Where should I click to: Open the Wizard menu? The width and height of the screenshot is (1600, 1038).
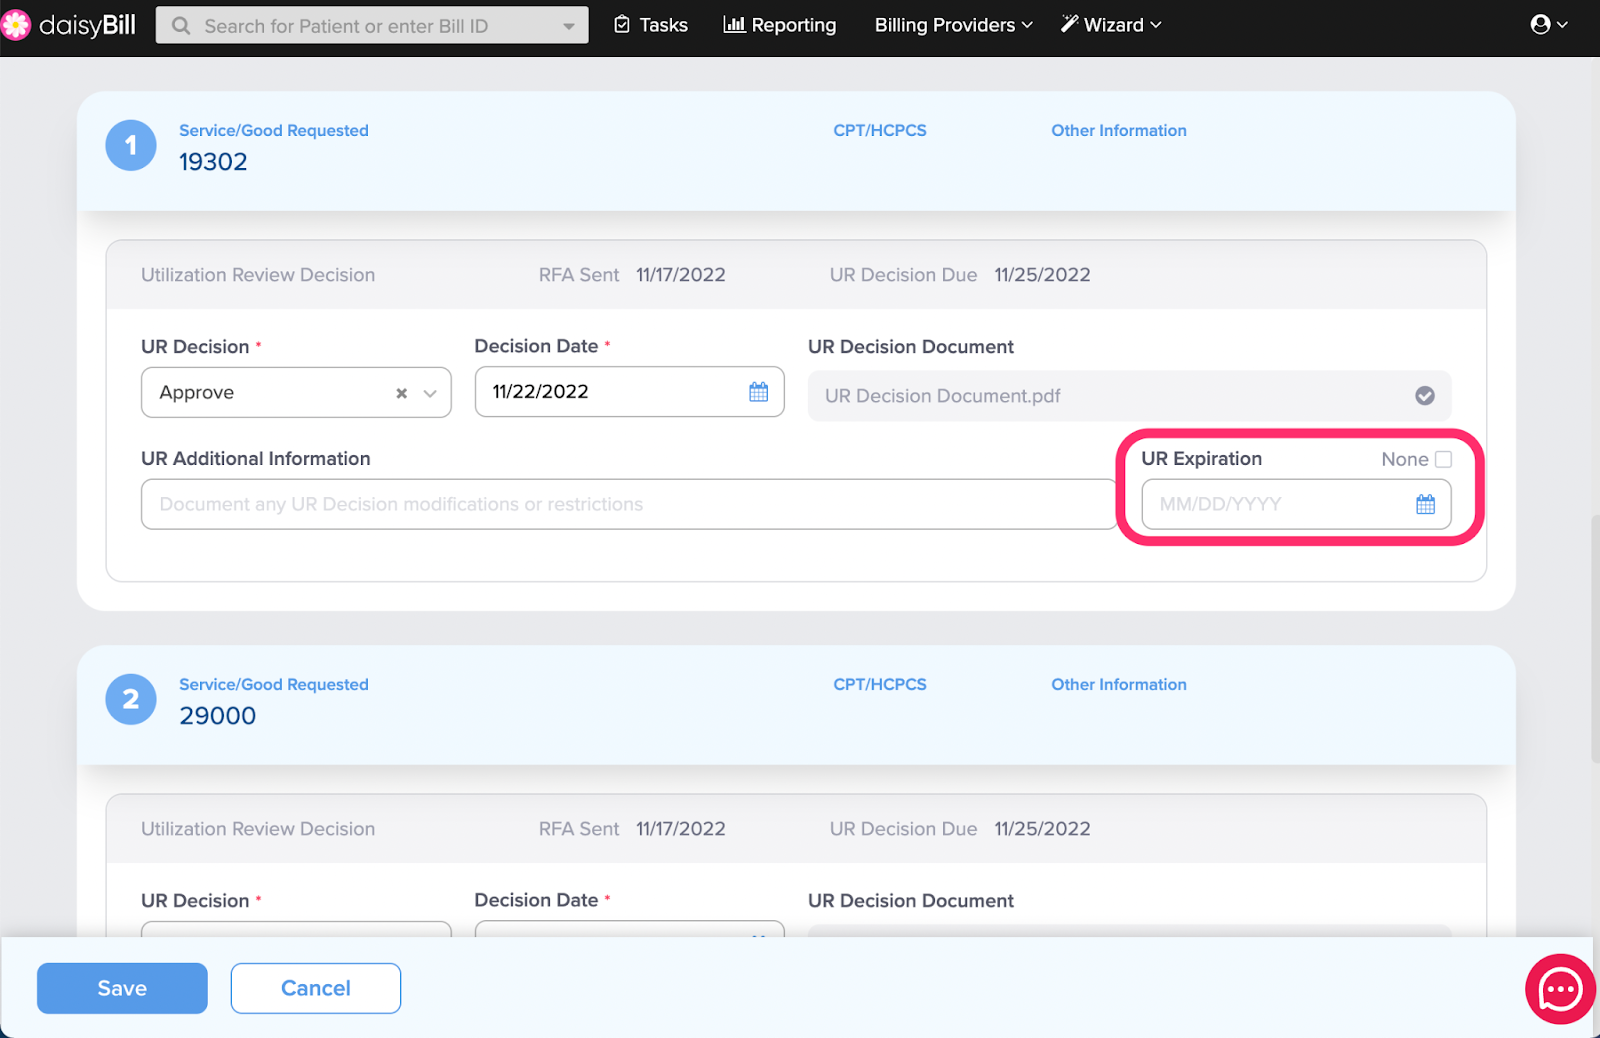pyautogui.click(x=1111, y=25)
